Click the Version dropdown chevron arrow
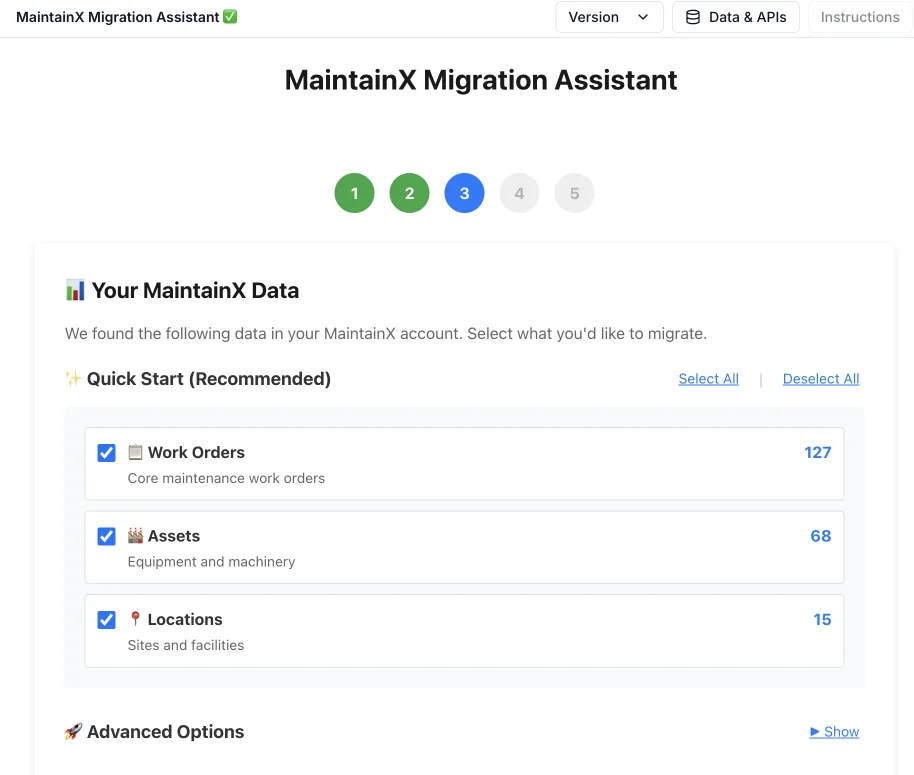The width and height of the screenshot is (914, 775). pos(643,17)
